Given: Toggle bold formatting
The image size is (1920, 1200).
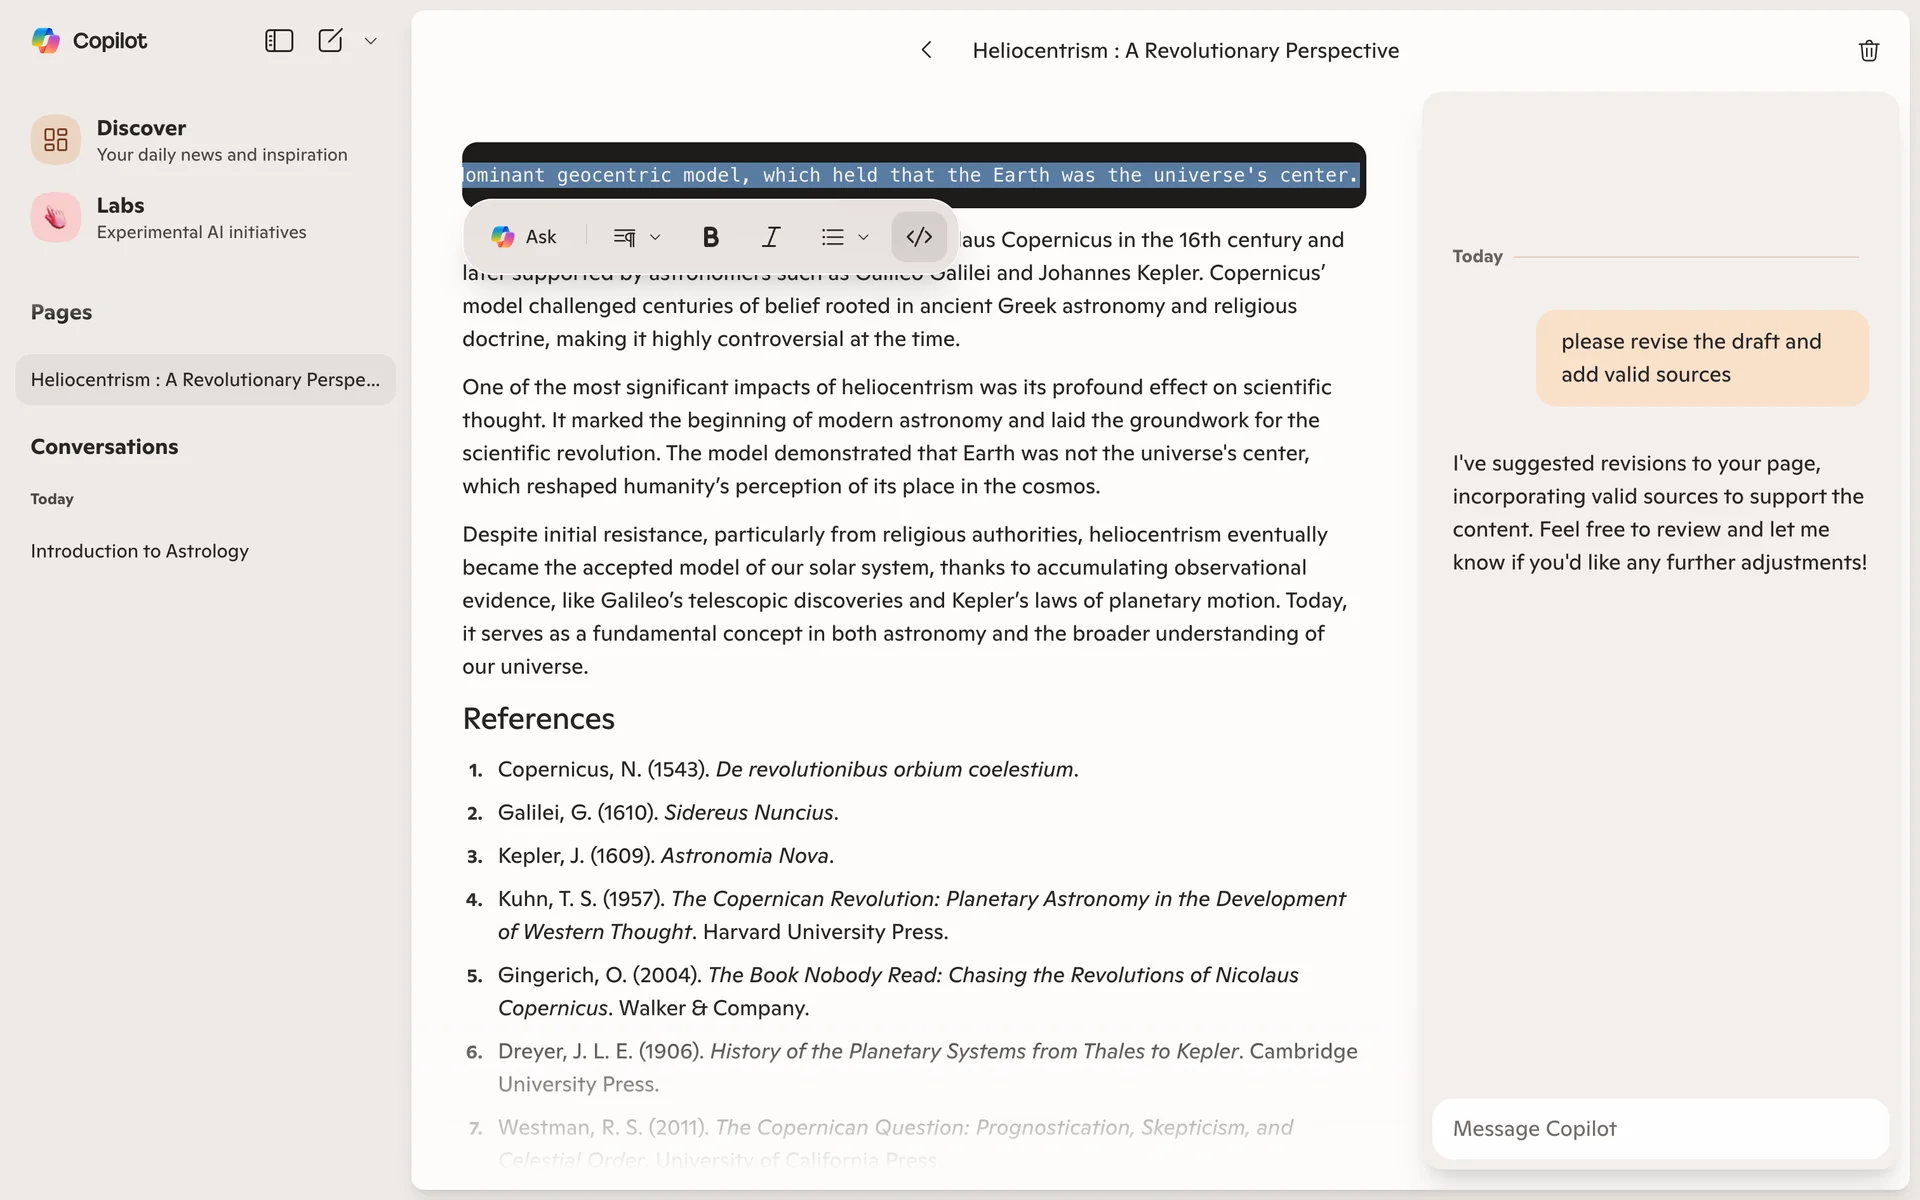Looking at the screenshot, I should (710, 237).
